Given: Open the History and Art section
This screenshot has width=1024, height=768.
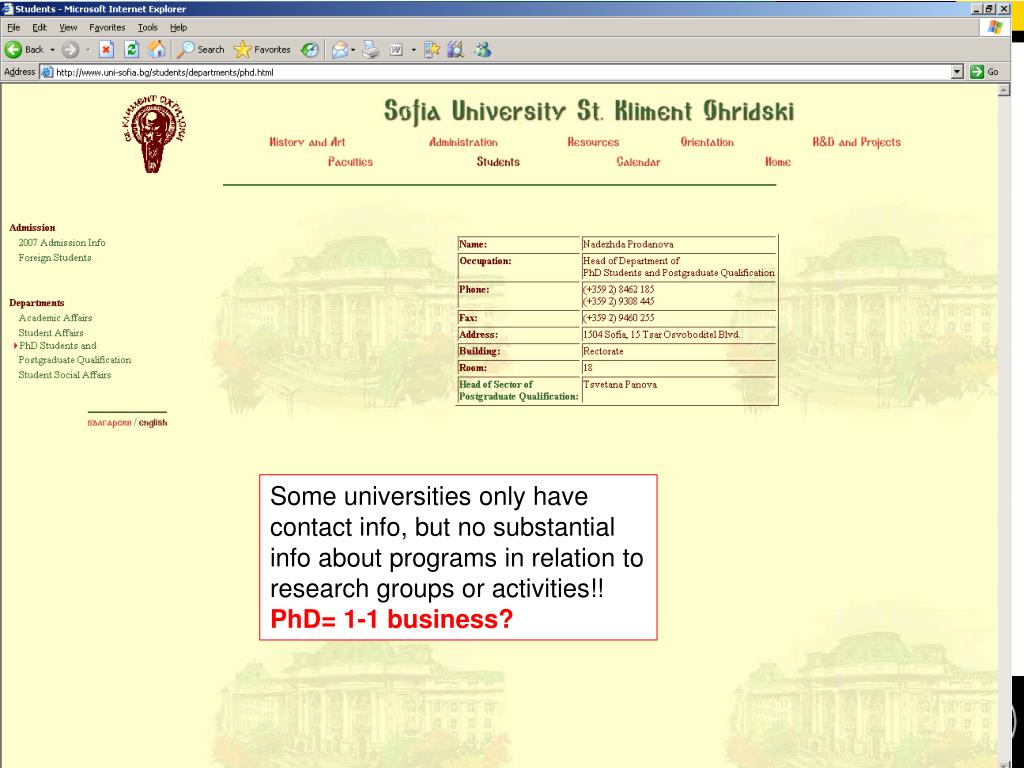Looking at the screenshot, I should 307,142.
